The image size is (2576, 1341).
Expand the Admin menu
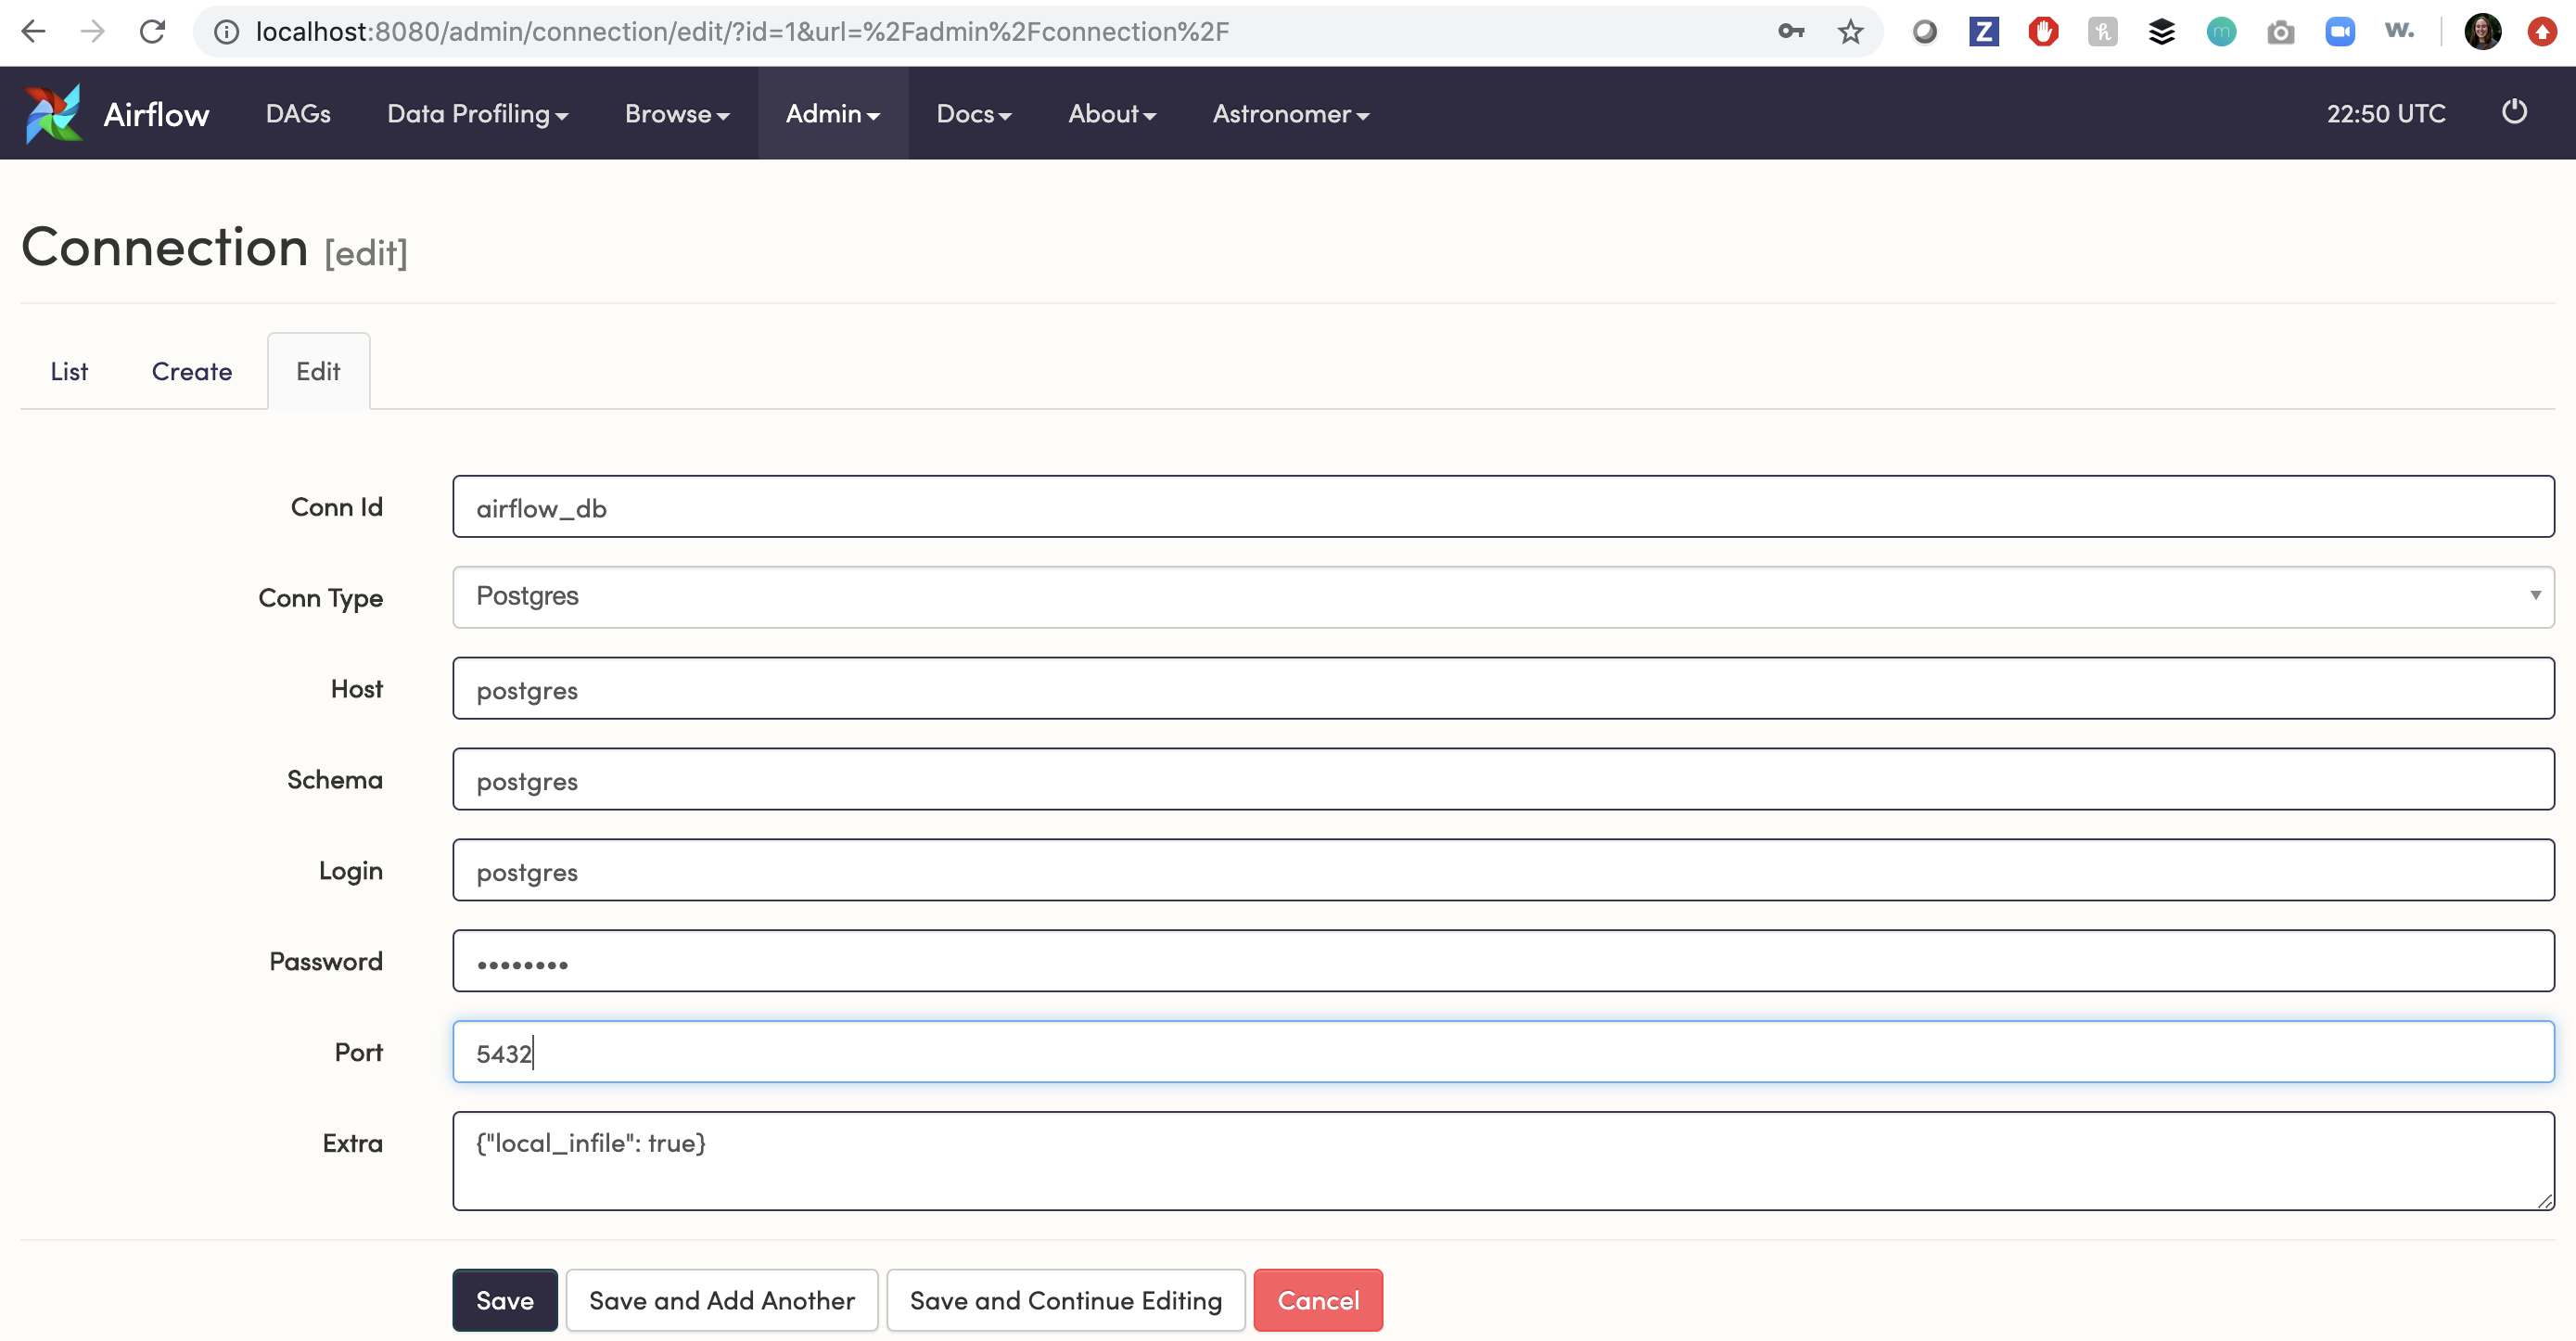pos(832,114)
